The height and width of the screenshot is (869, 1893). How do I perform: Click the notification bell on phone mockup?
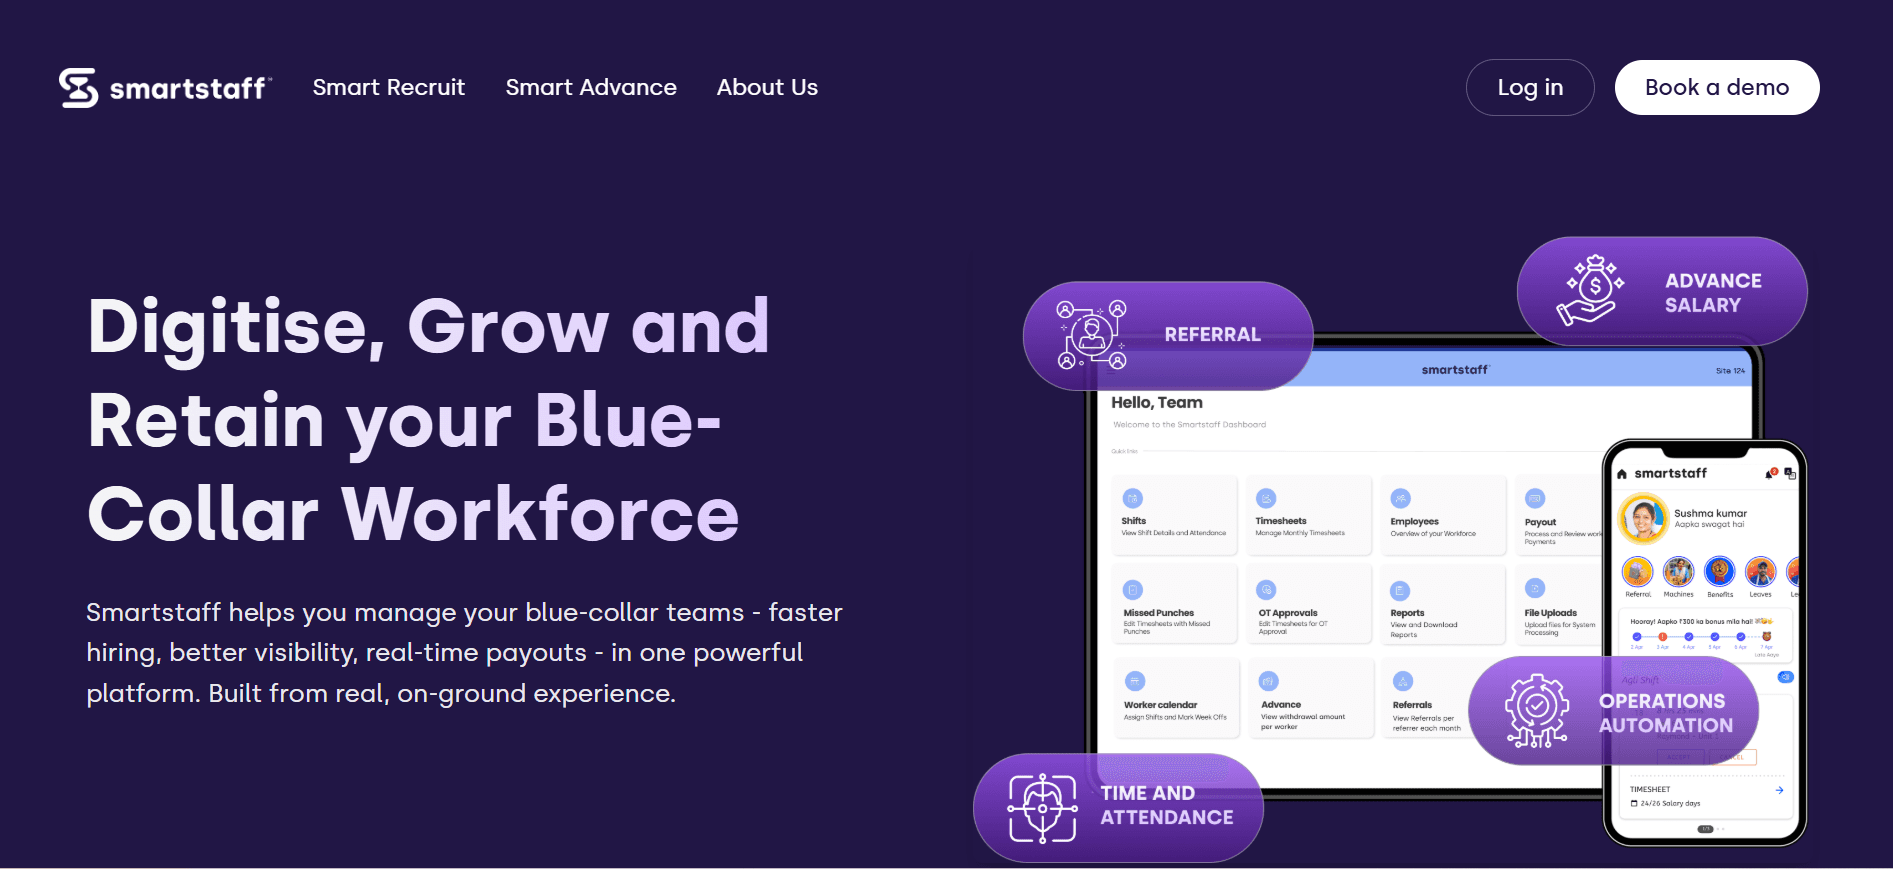pos(1770,473)
